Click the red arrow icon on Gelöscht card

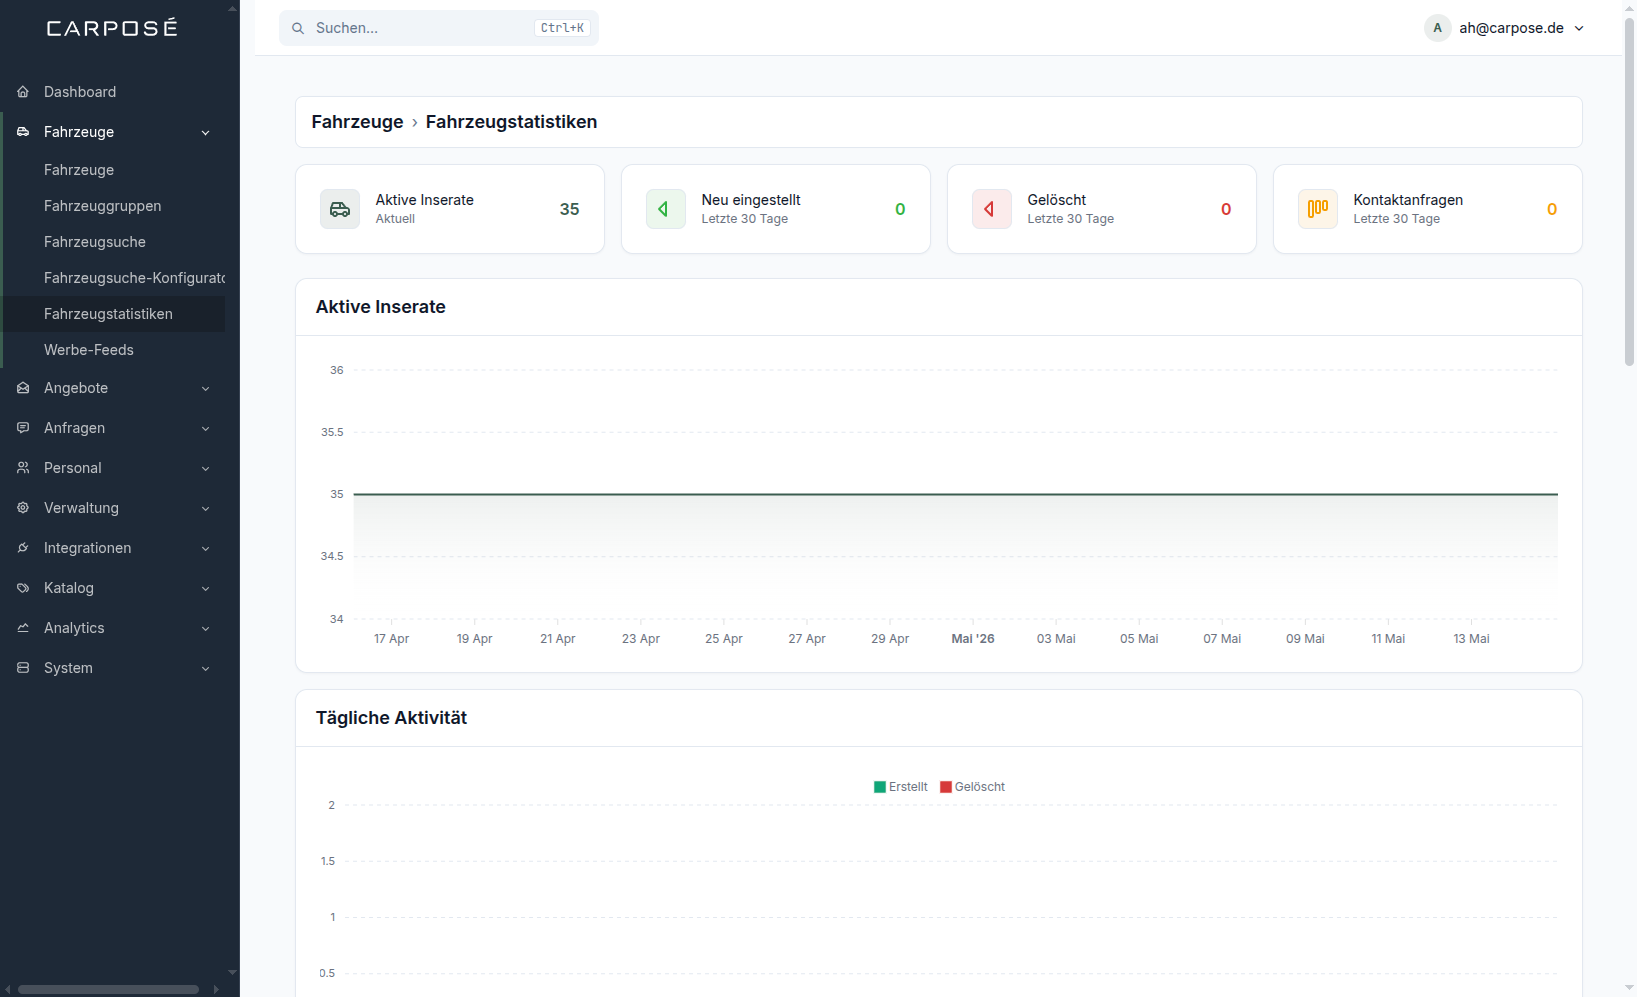click(992, 209)
